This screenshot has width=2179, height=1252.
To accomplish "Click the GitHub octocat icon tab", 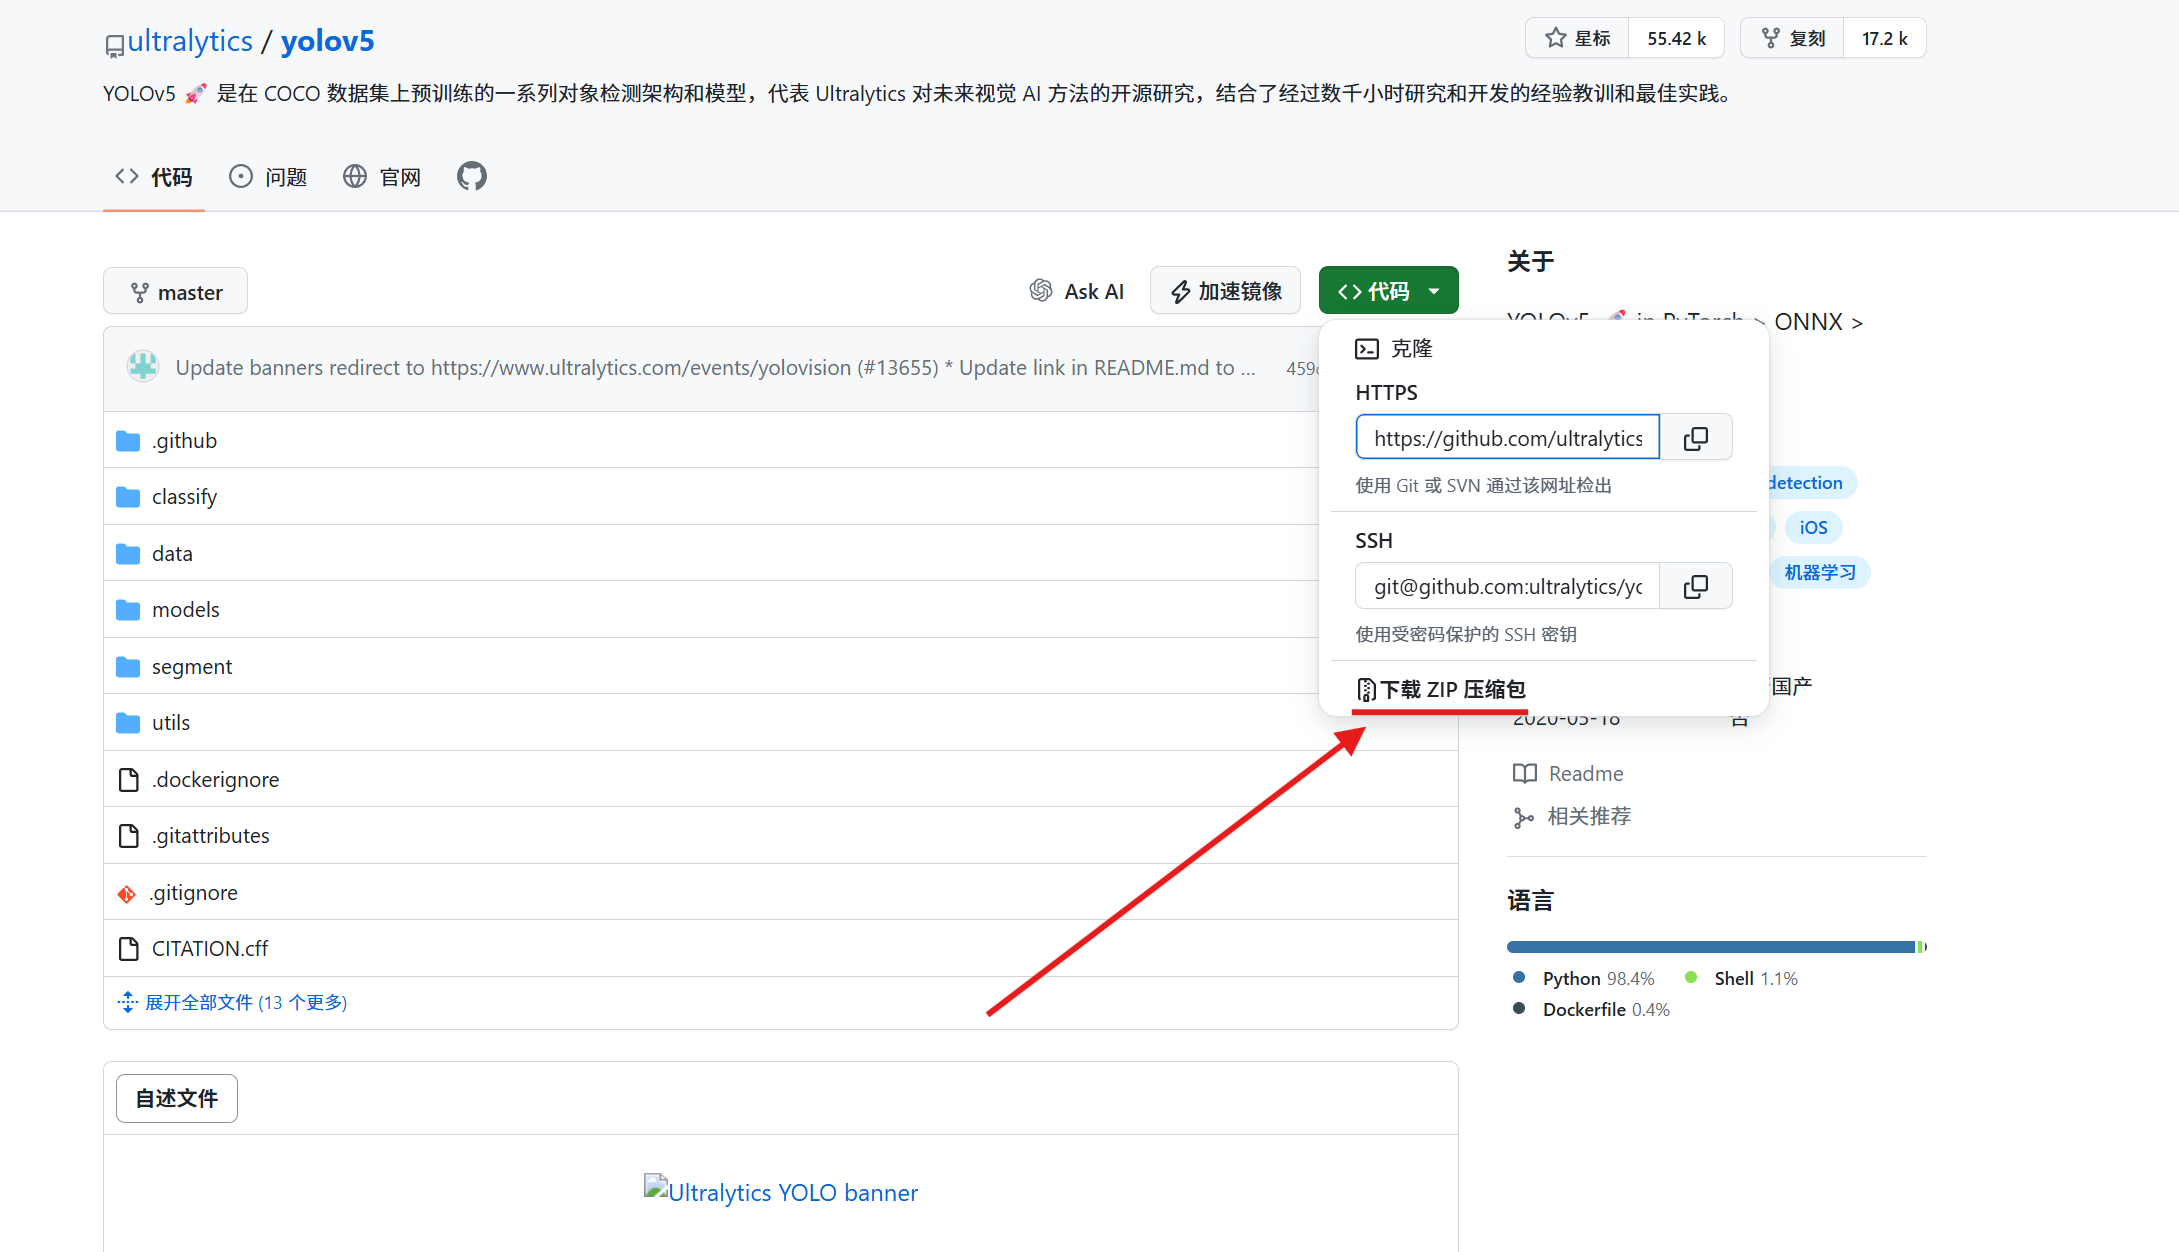I will 471,177.
